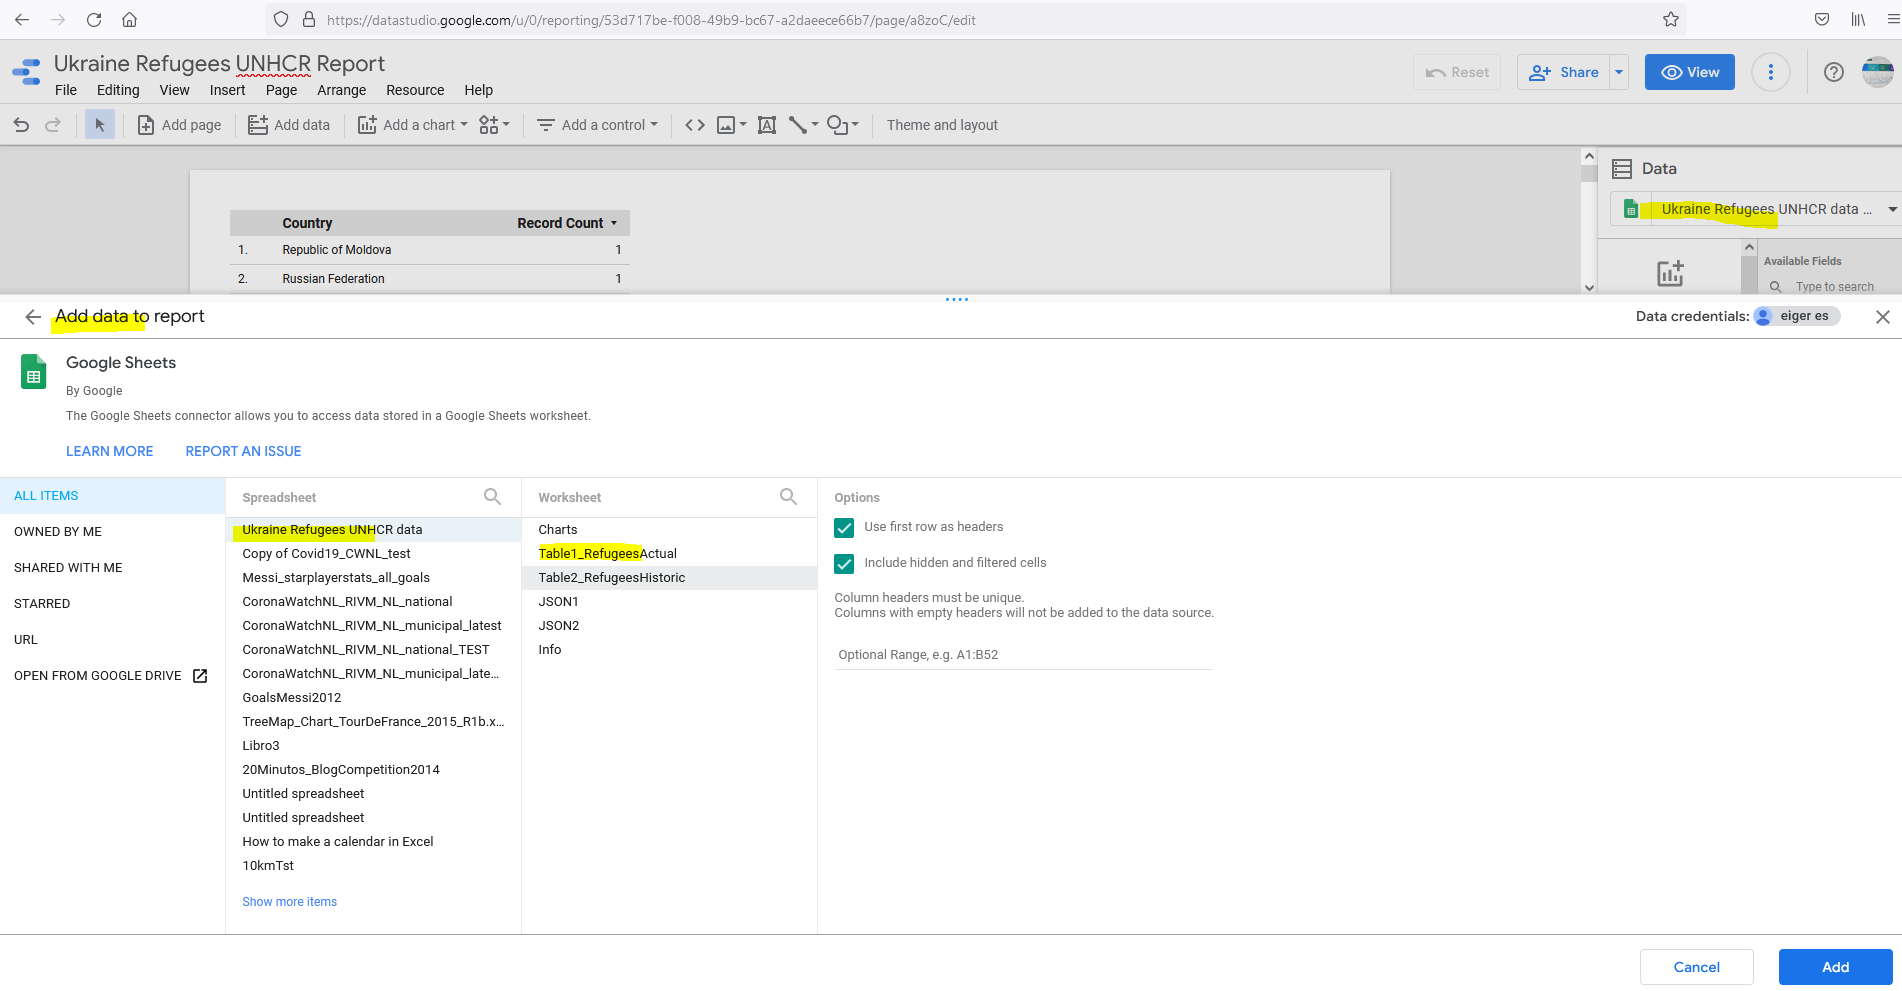
Task: Open the Add a control dropdown
Action: (597, 125)
